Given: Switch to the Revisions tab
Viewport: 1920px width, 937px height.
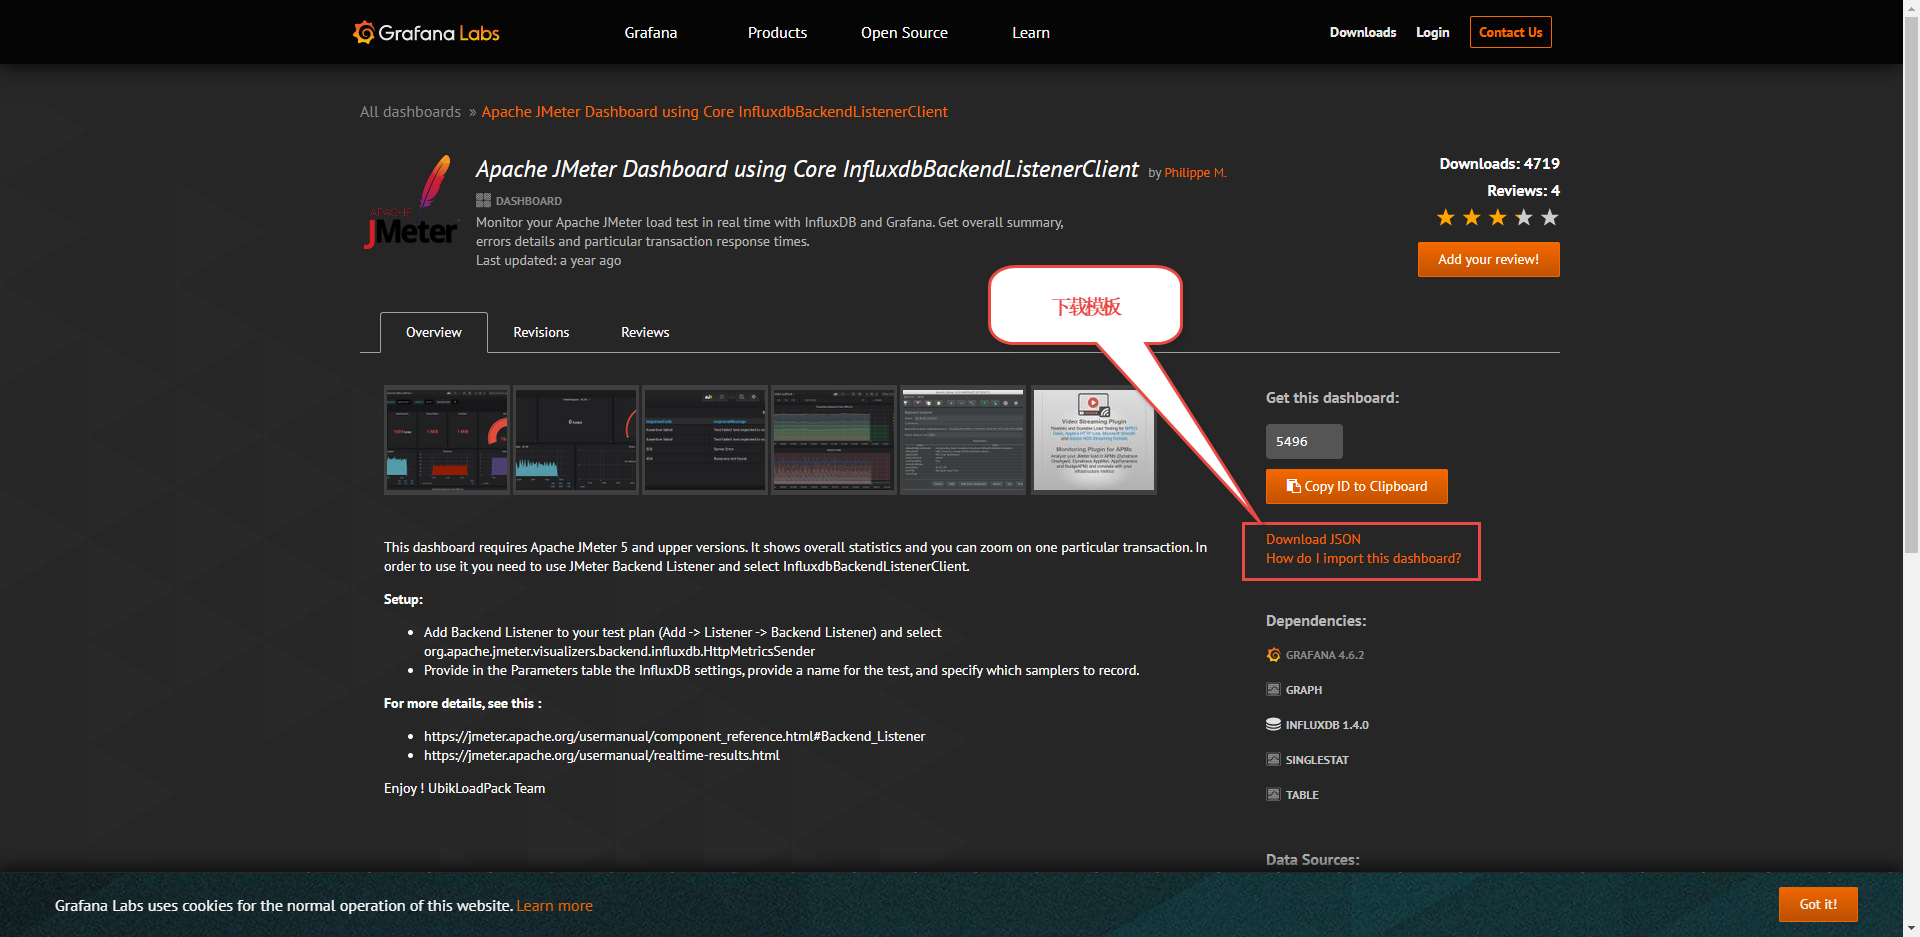Looking at the screenshot, I should (541, 332).
